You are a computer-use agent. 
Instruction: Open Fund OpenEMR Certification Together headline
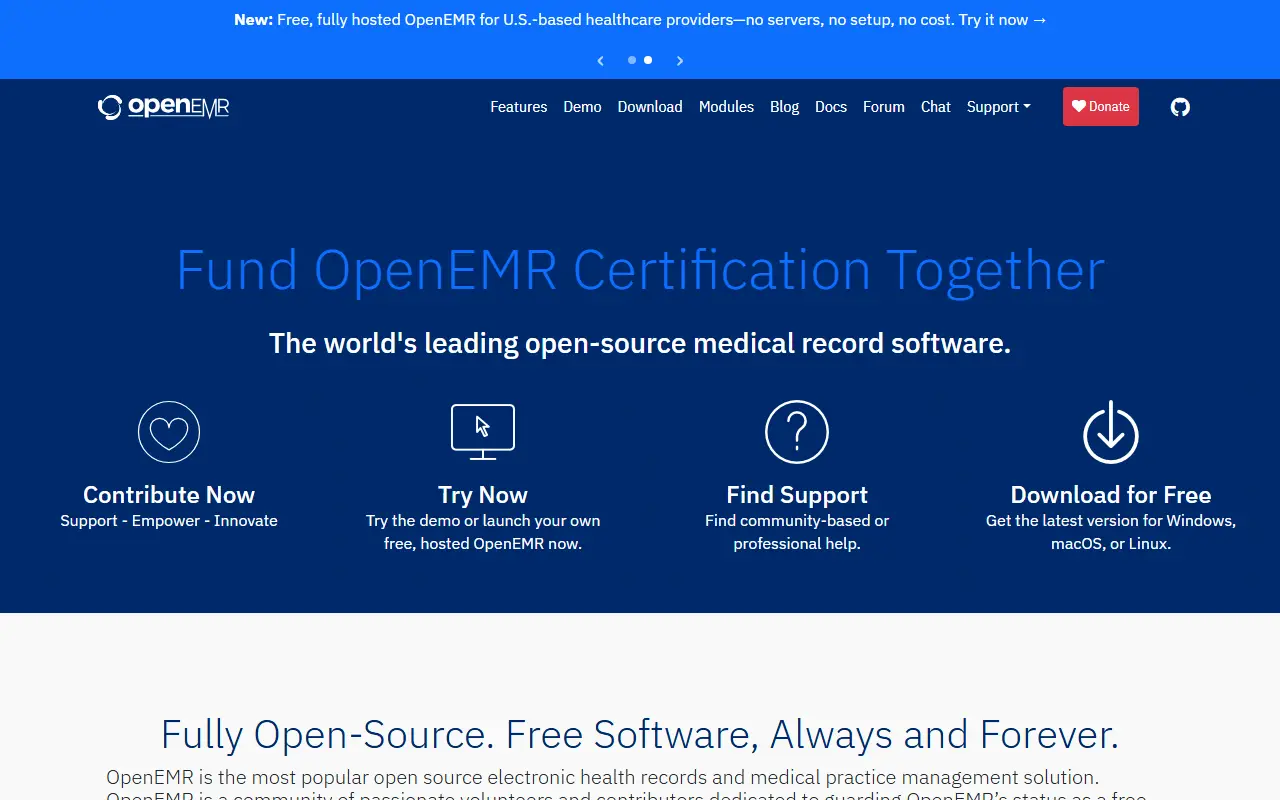point(640,270)
